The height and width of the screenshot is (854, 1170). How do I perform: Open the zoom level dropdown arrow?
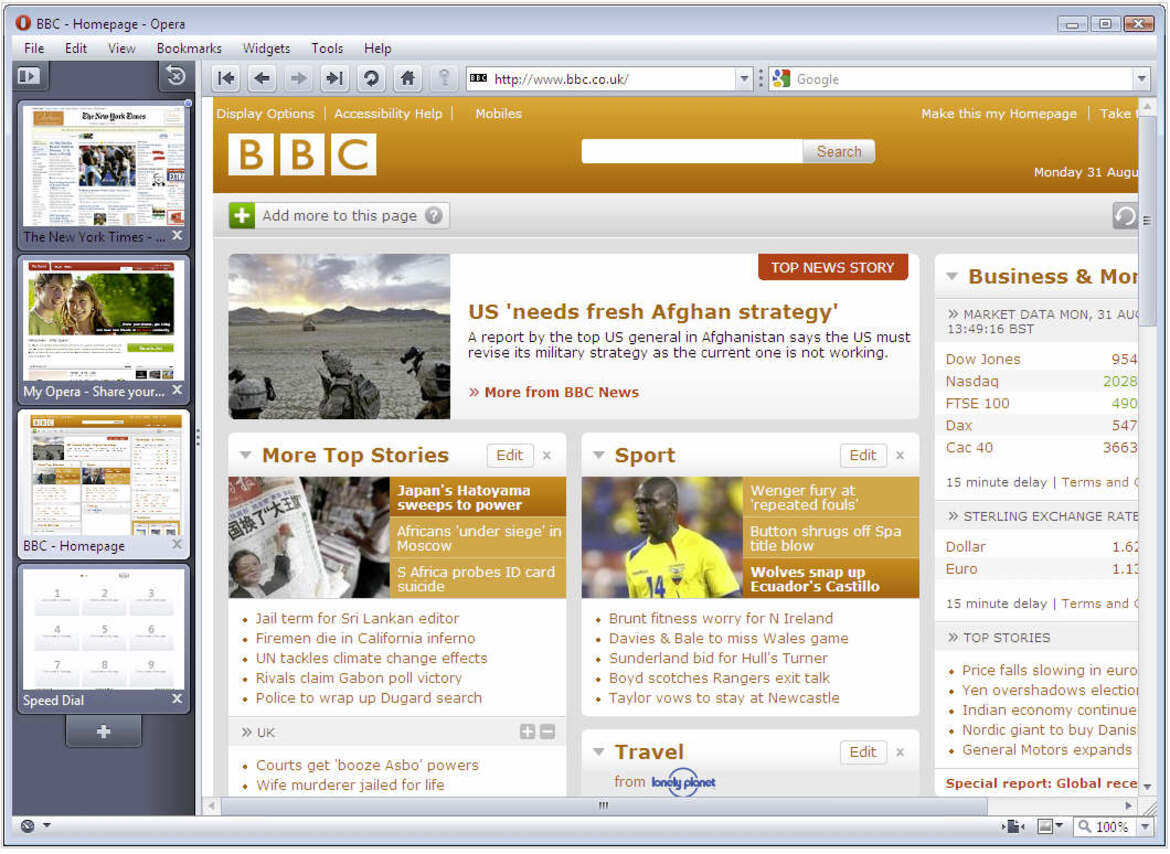coord(1145,826)
